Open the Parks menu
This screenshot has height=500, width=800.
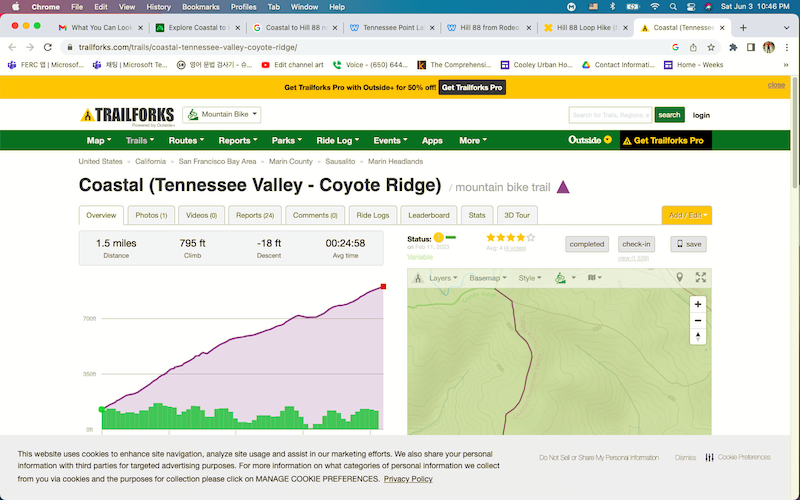(287, 140)
